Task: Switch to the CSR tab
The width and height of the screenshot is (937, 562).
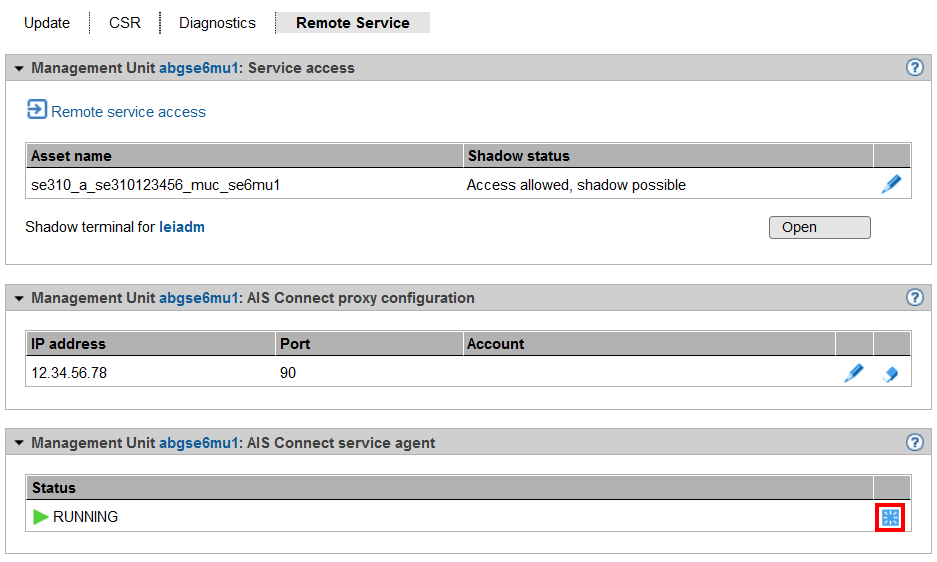Action: pyautogui.click(x=125, y=23)
